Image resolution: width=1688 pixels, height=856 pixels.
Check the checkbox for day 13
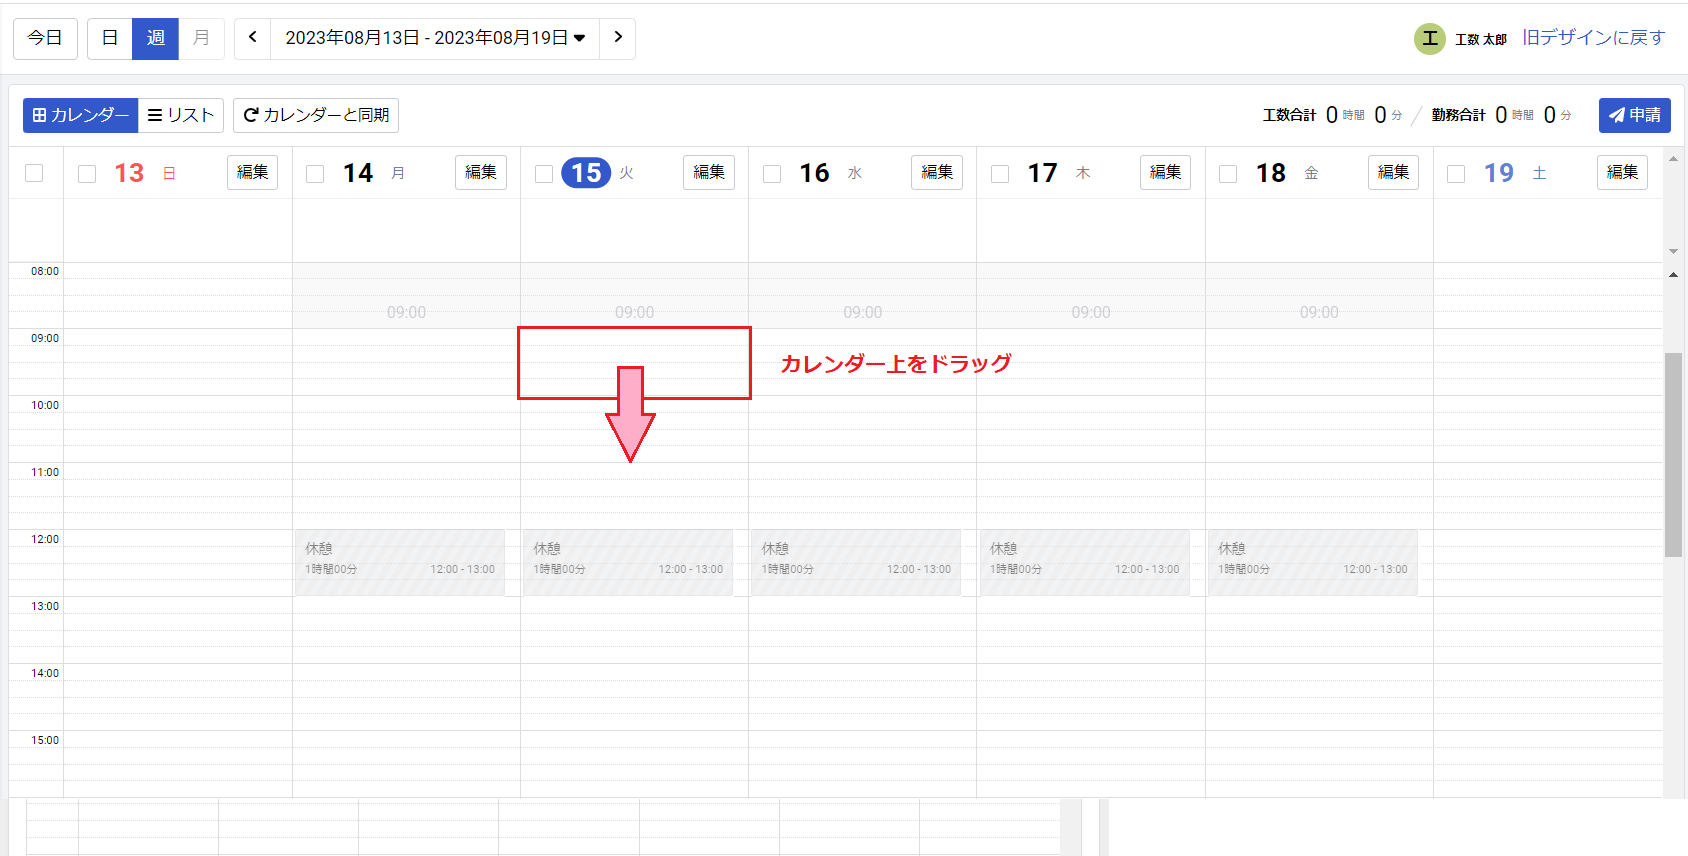pos(87,174)
